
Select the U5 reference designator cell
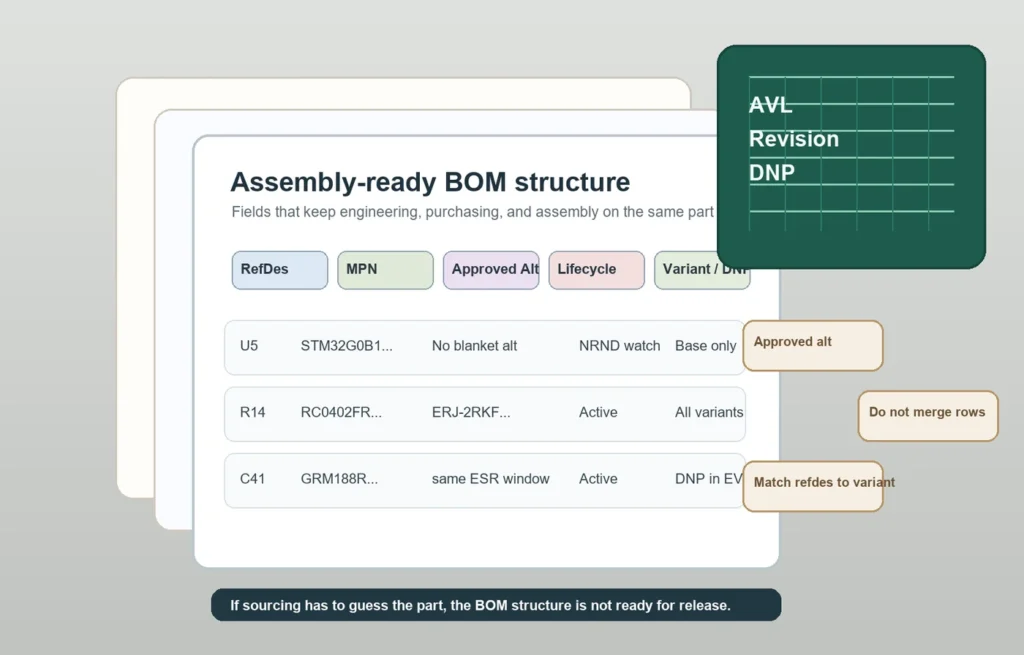pos(249,346)
